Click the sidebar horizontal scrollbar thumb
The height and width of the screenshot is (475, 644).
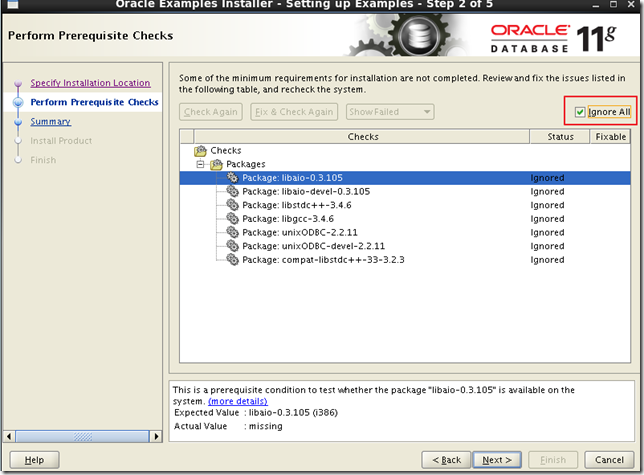pyautogui.click(x=83, y=436)
